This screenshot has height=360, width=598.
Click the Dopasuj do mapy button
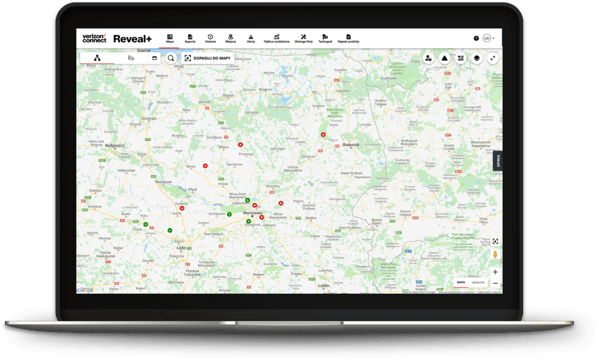point(208,58)
